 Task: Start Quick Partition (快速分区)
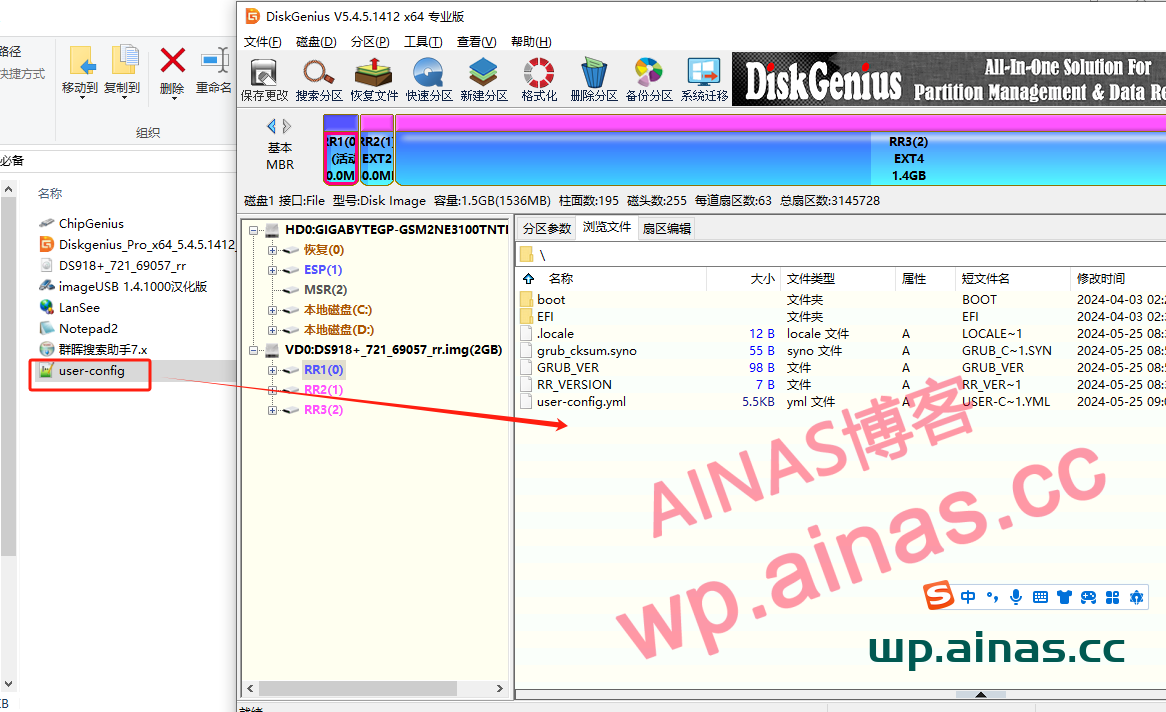429,80
